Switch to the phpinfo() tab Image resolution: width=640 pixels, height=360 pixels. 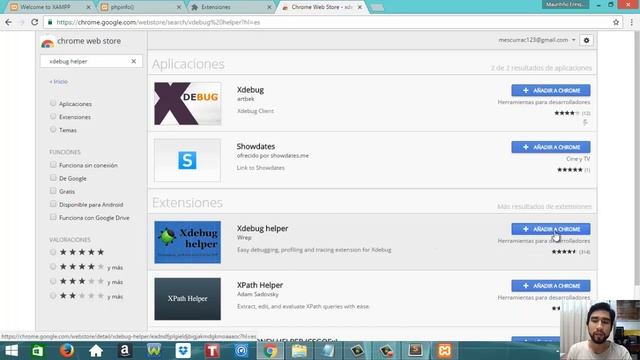(141, 7)
